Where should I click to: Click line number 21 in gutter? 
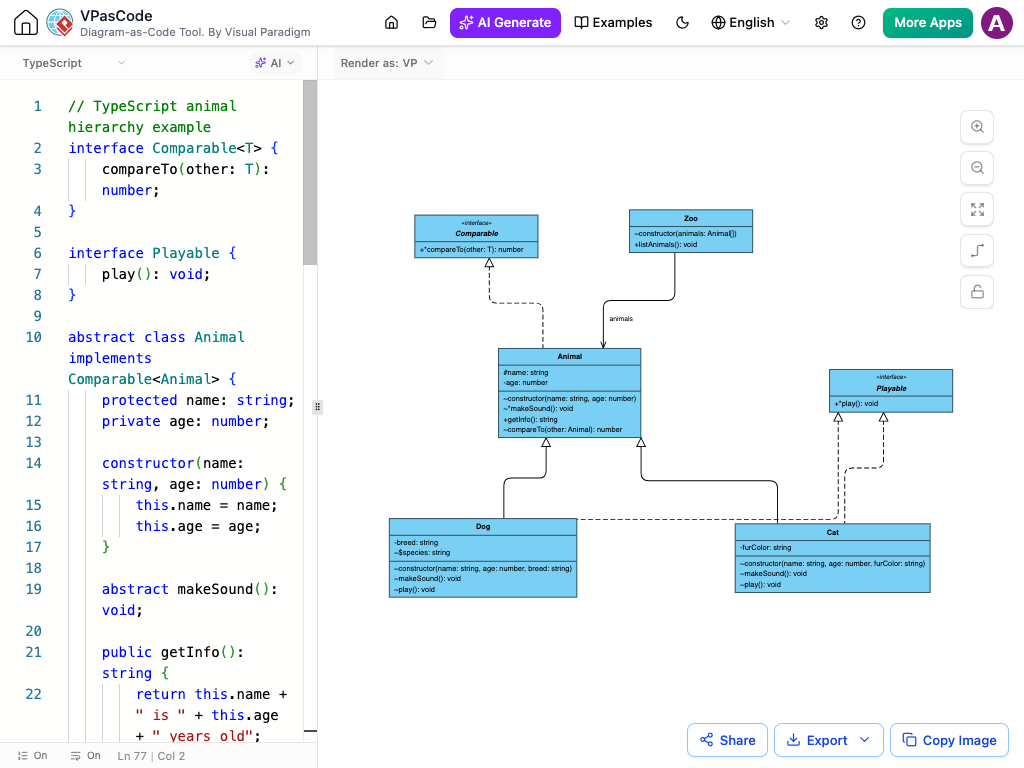[33, 652]
